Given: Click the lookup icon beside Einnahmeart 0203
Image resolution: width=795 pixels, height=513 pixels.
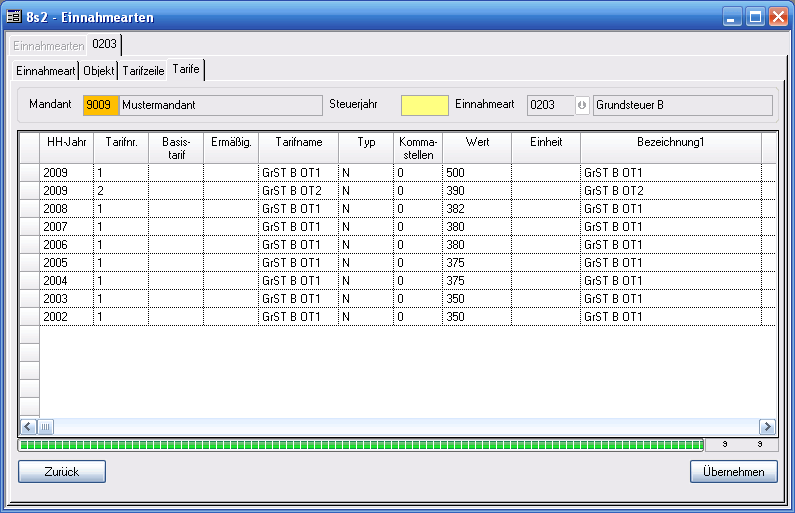Looking at the screenshot, I should pyautogui.click(x=582, y=105).
